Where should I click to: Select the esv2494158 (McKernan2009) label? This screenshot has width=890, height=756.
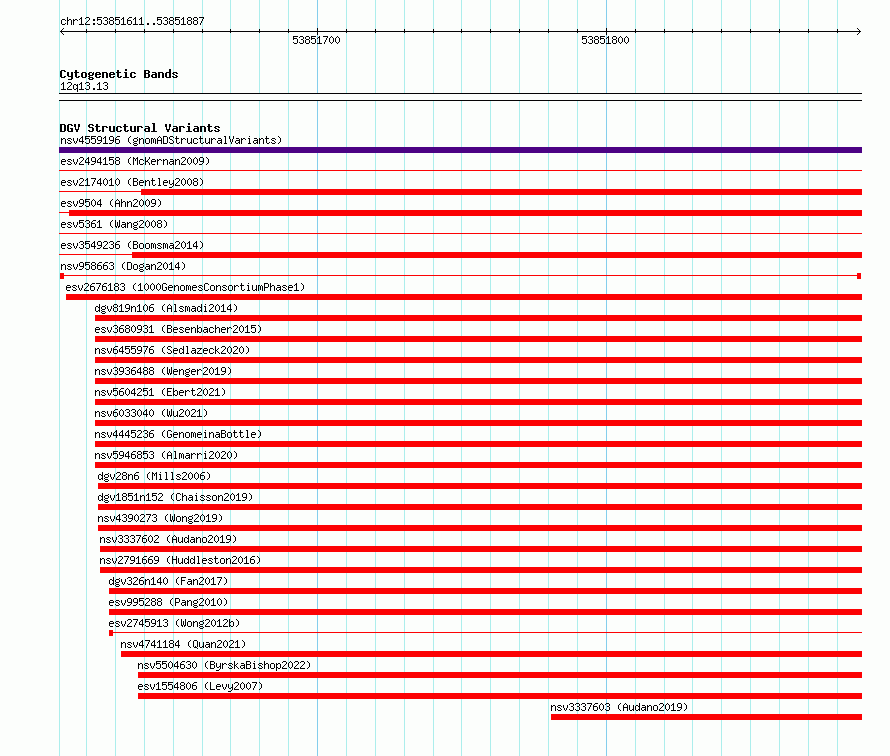click(135, 161)
